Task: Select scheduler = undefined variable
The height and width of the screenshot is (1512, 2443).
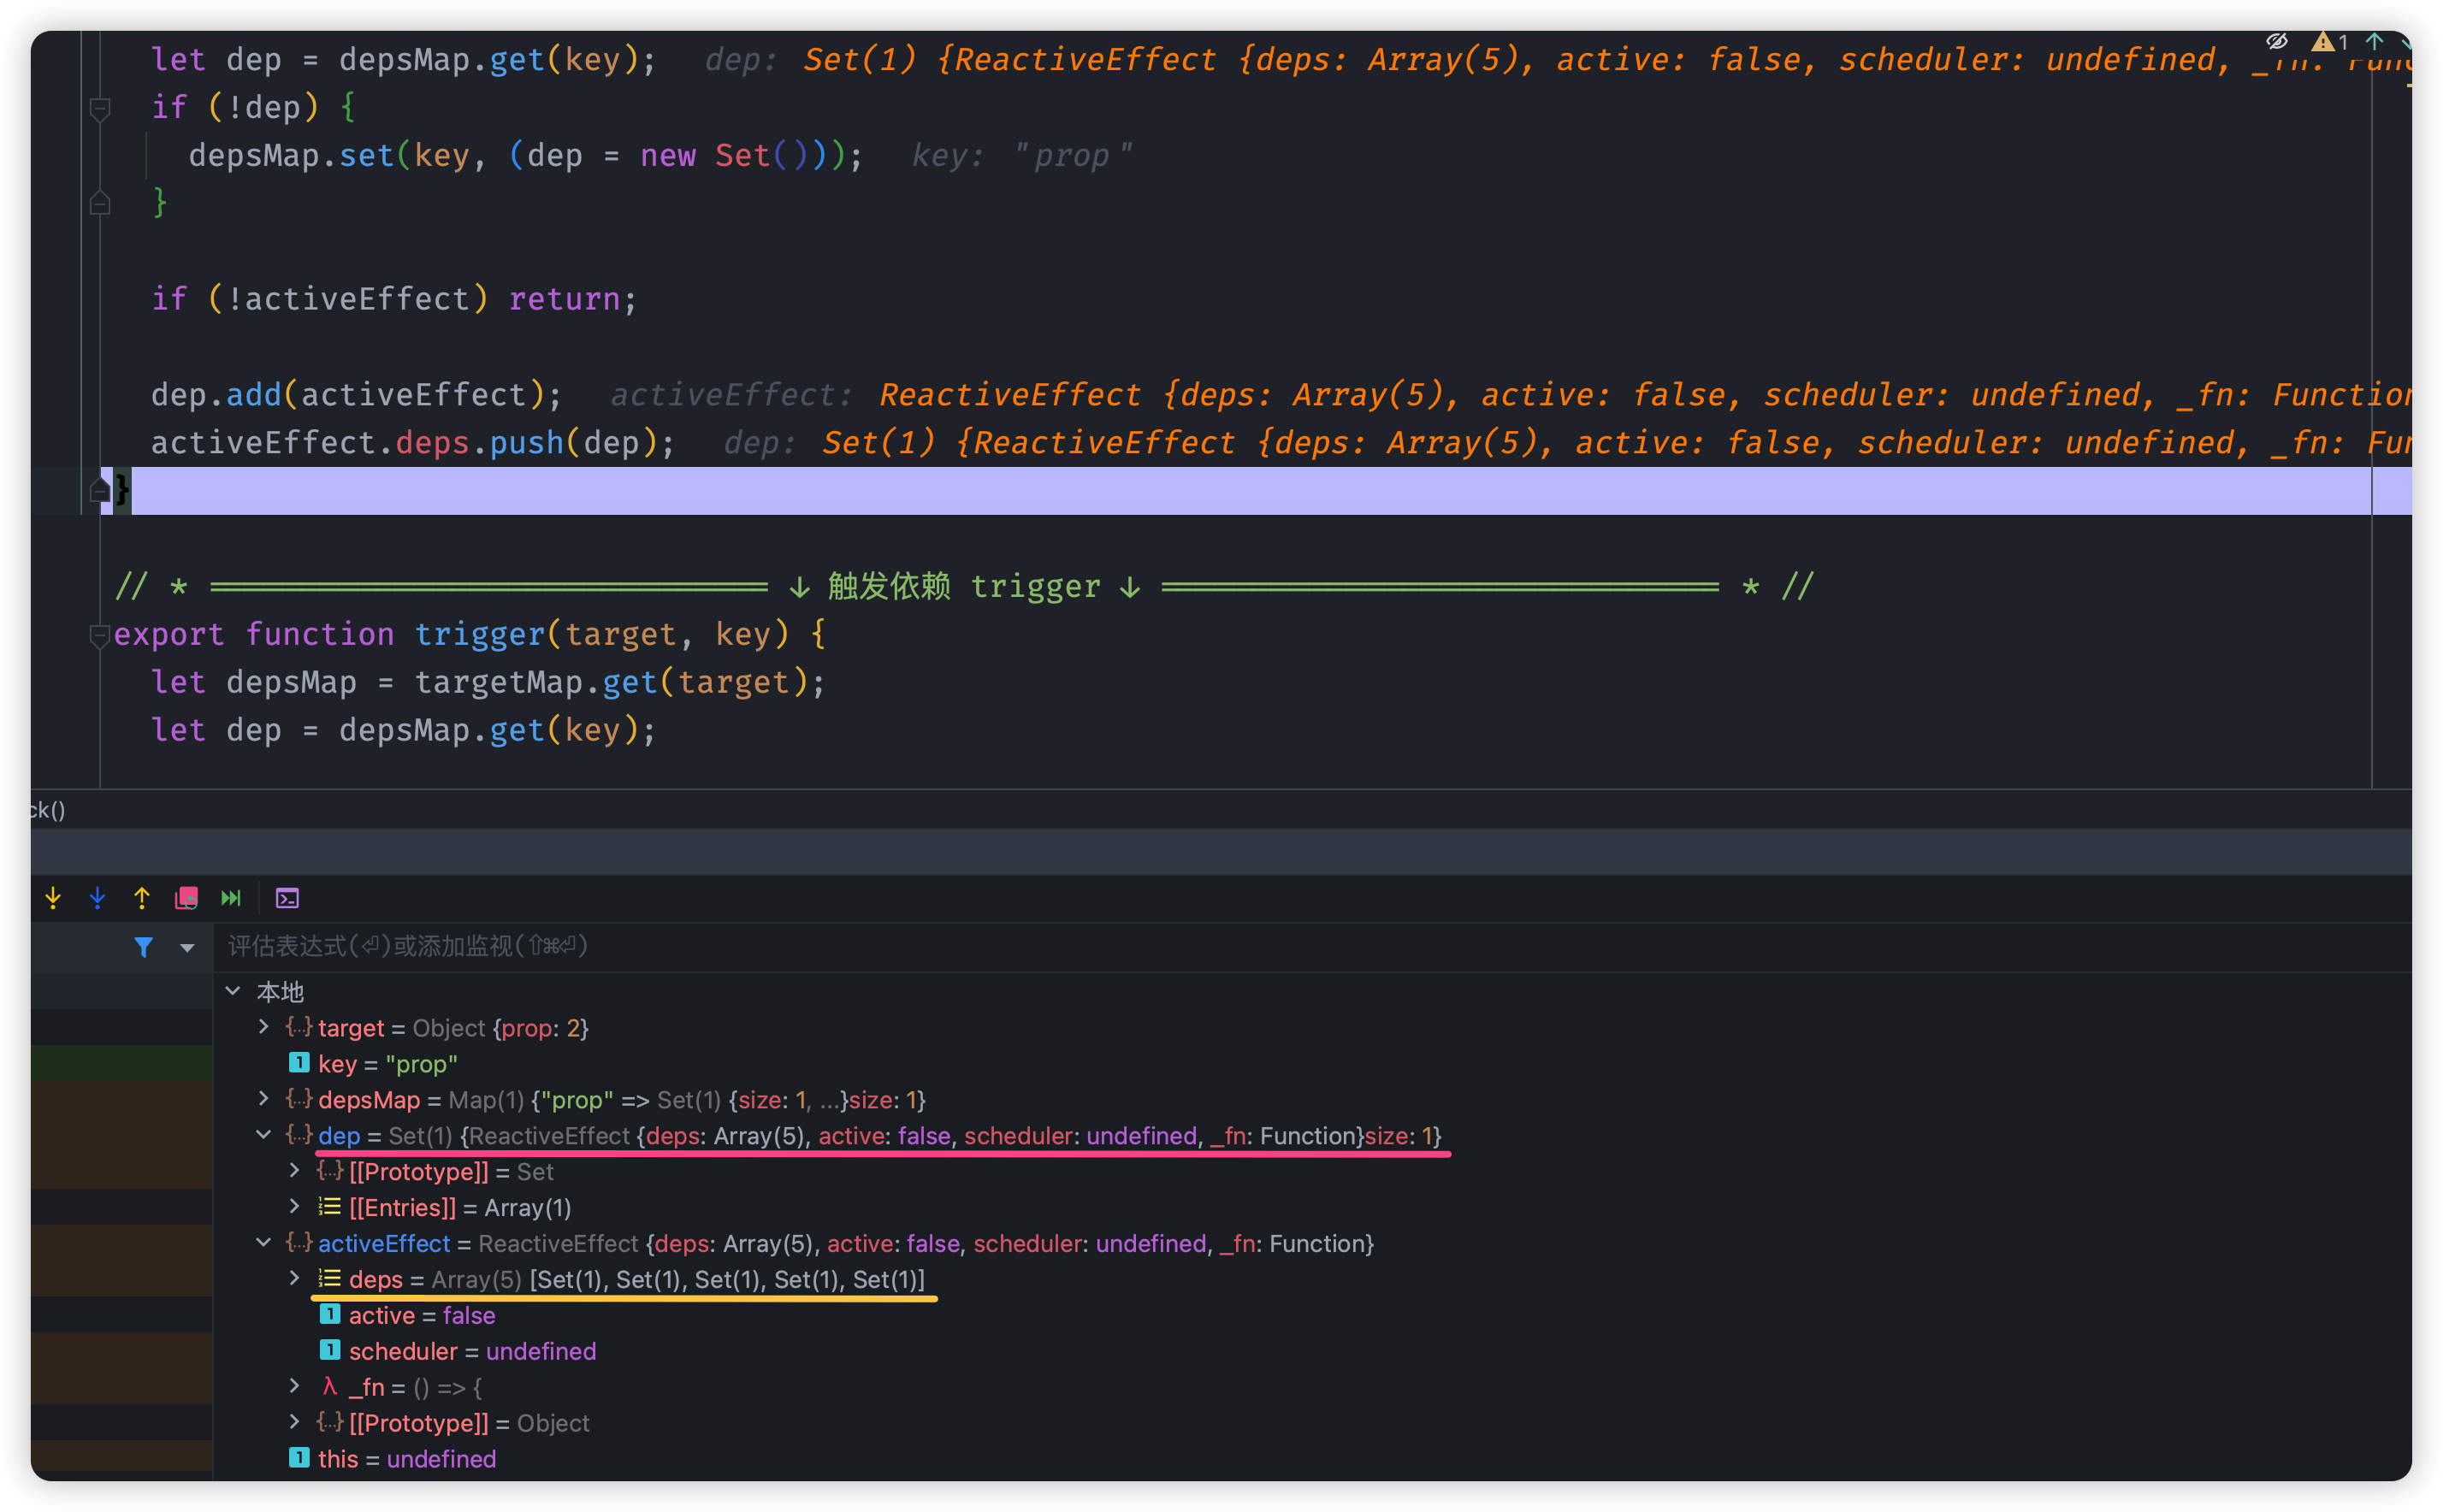Action: (472, 1352)
